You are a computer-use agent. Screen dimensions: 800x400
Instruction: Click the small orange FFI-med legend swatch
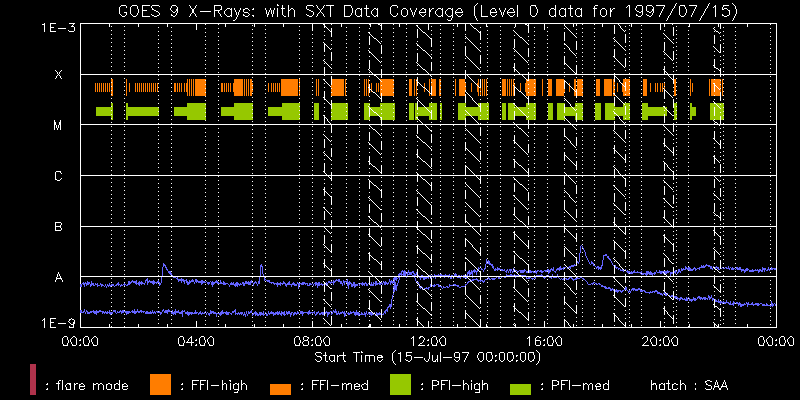click(x=280, y=388)
